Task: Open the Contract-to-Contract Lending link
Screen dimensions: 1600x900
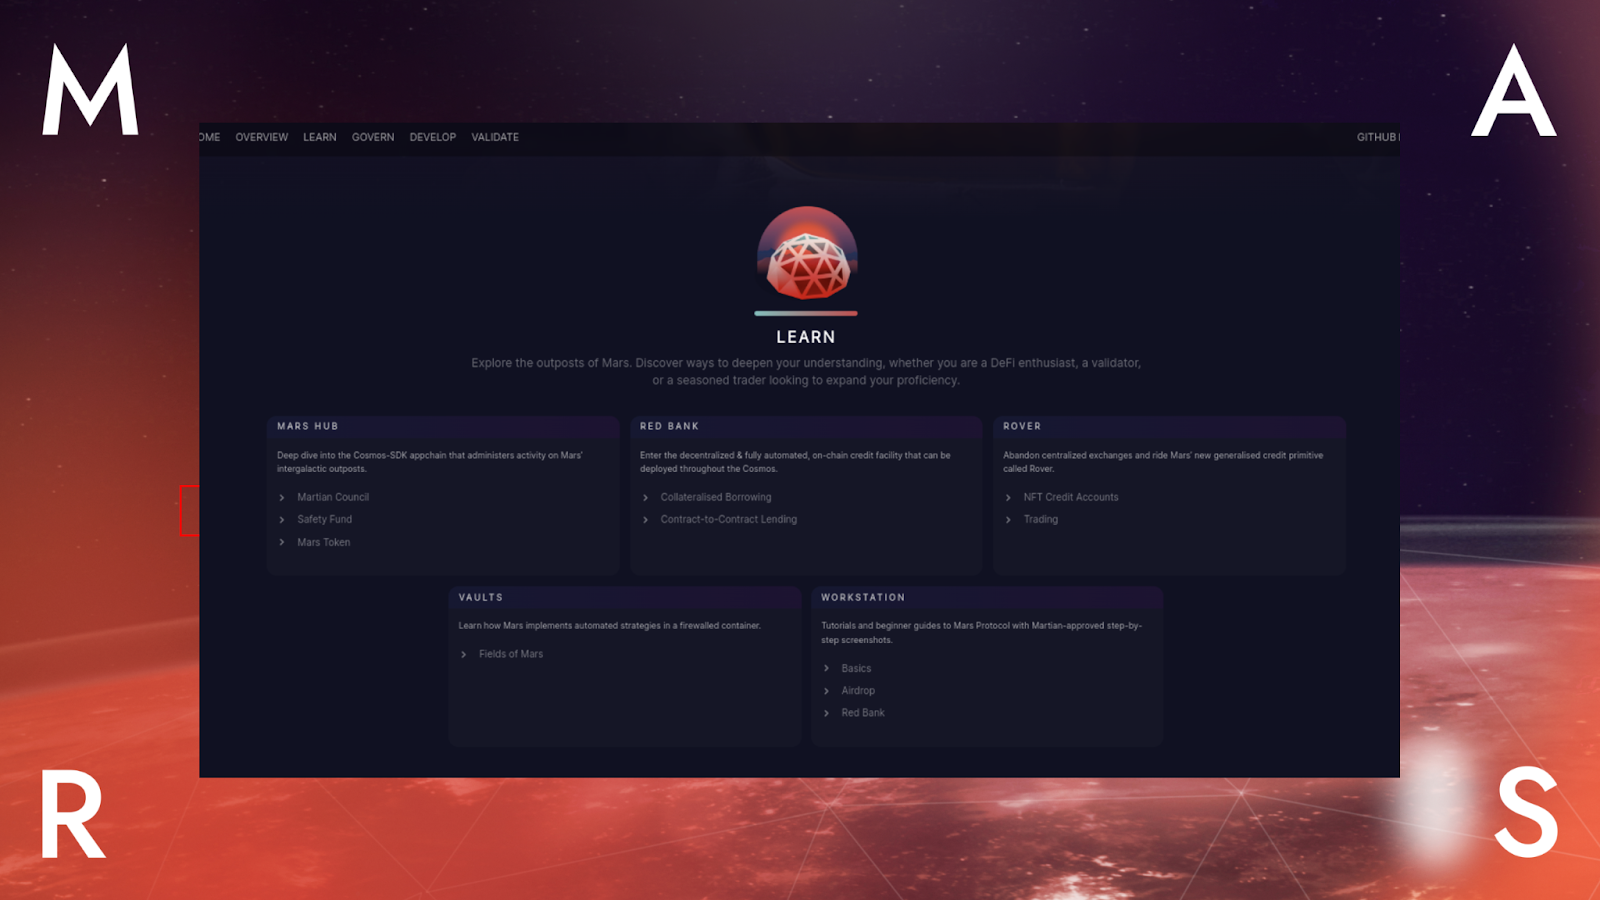Action: click(729, 519)
